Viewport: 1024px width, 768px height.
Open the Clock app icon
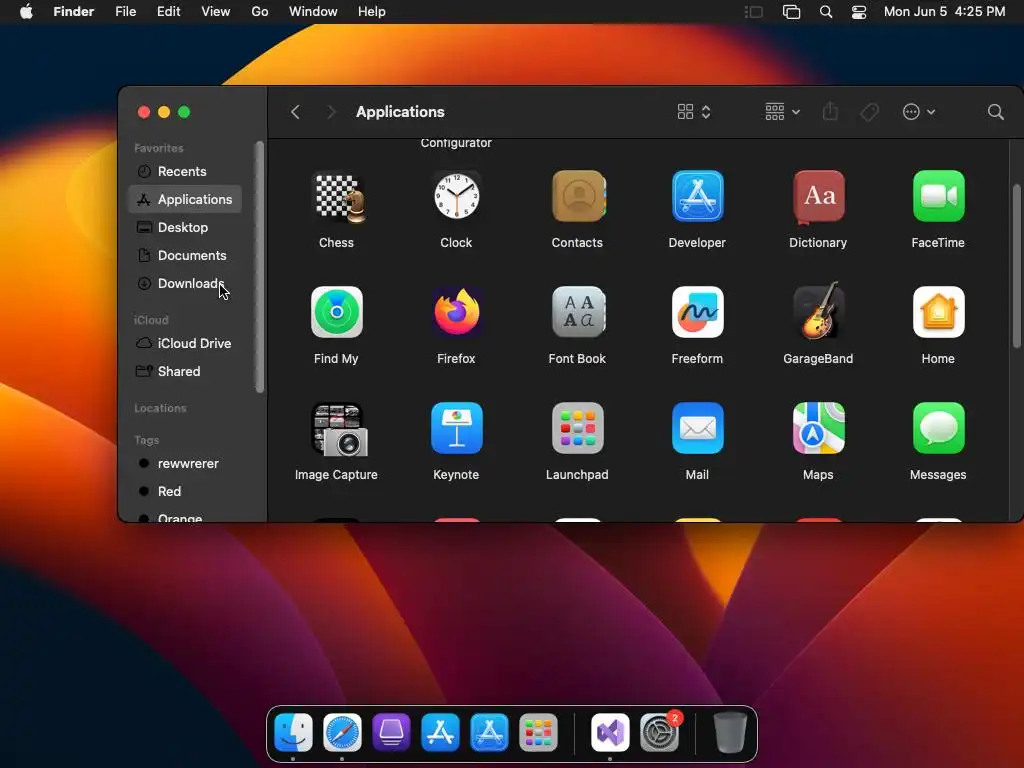coord(456,197)
